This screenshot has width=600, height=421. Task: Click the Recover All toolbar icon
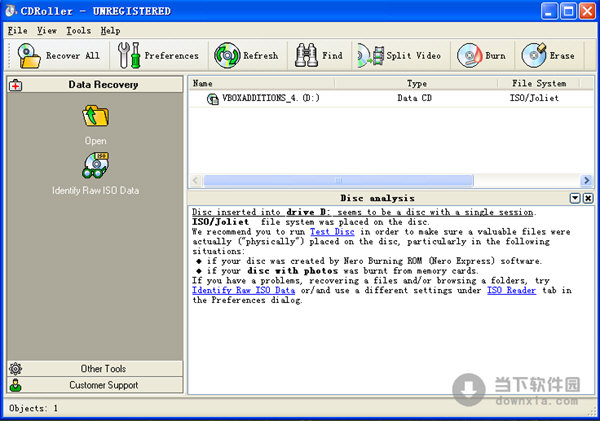pos(29,56)
